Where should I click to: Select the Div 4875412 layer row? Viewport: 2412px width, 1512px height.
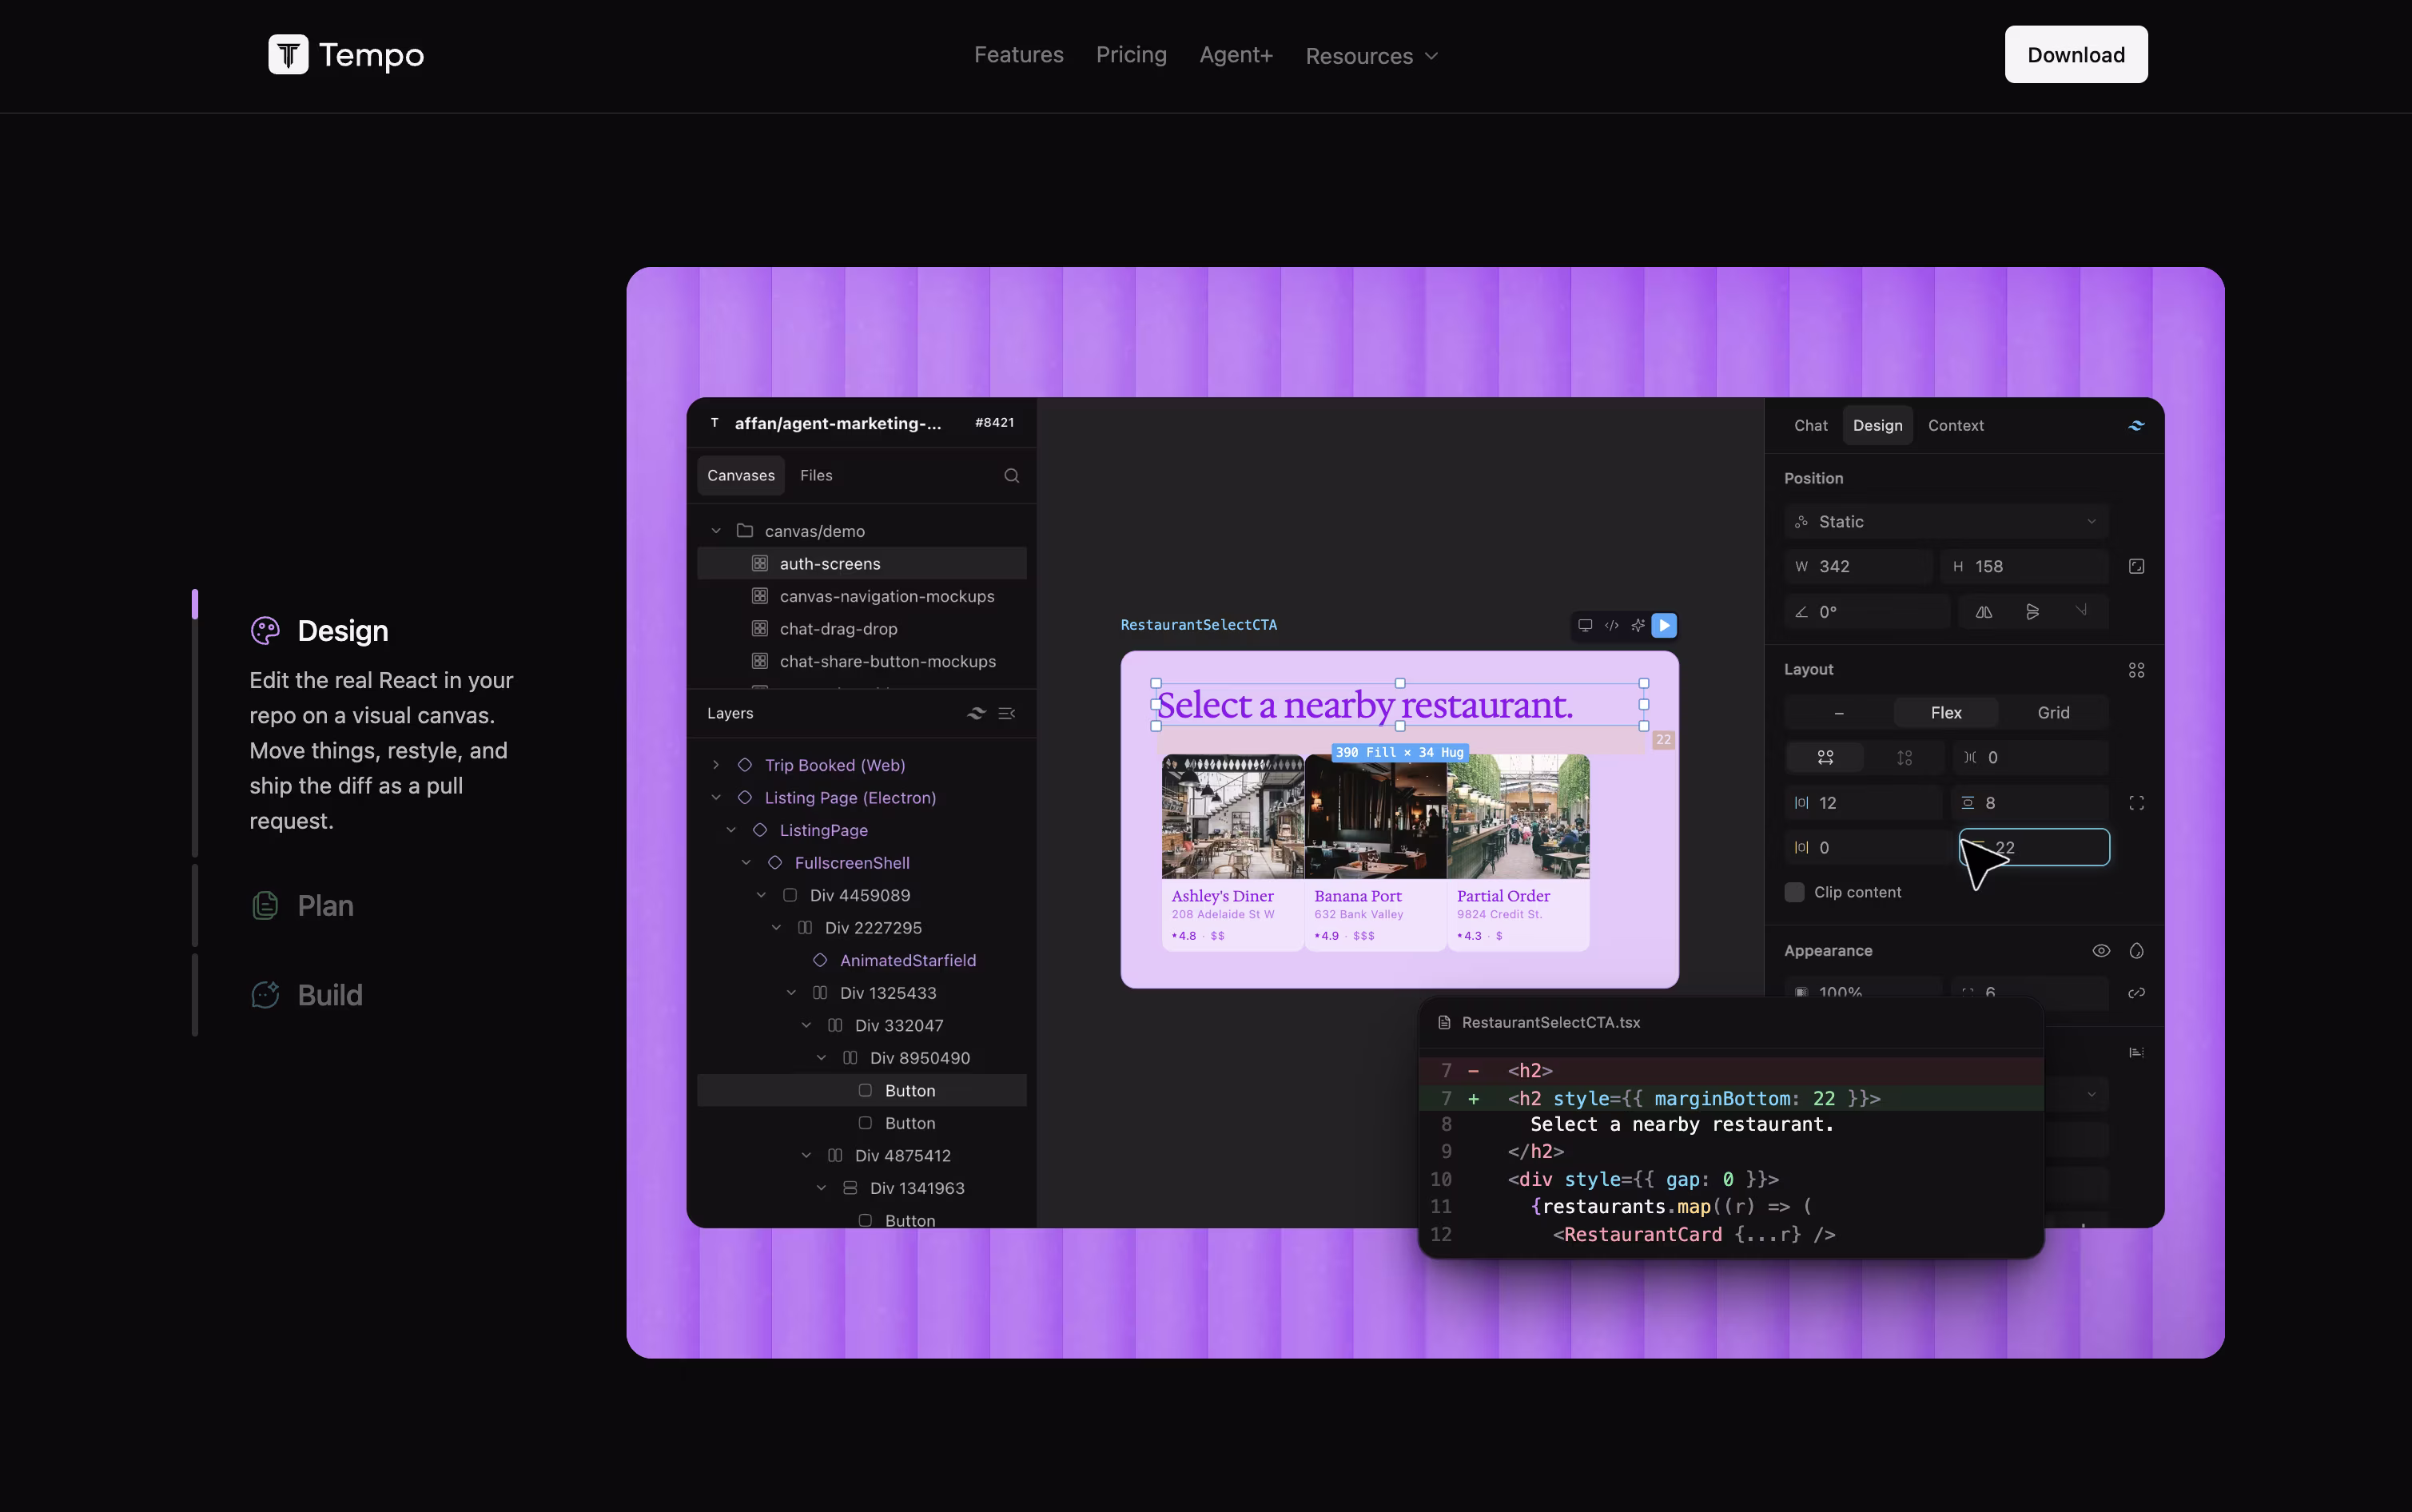click(862, 1156)
